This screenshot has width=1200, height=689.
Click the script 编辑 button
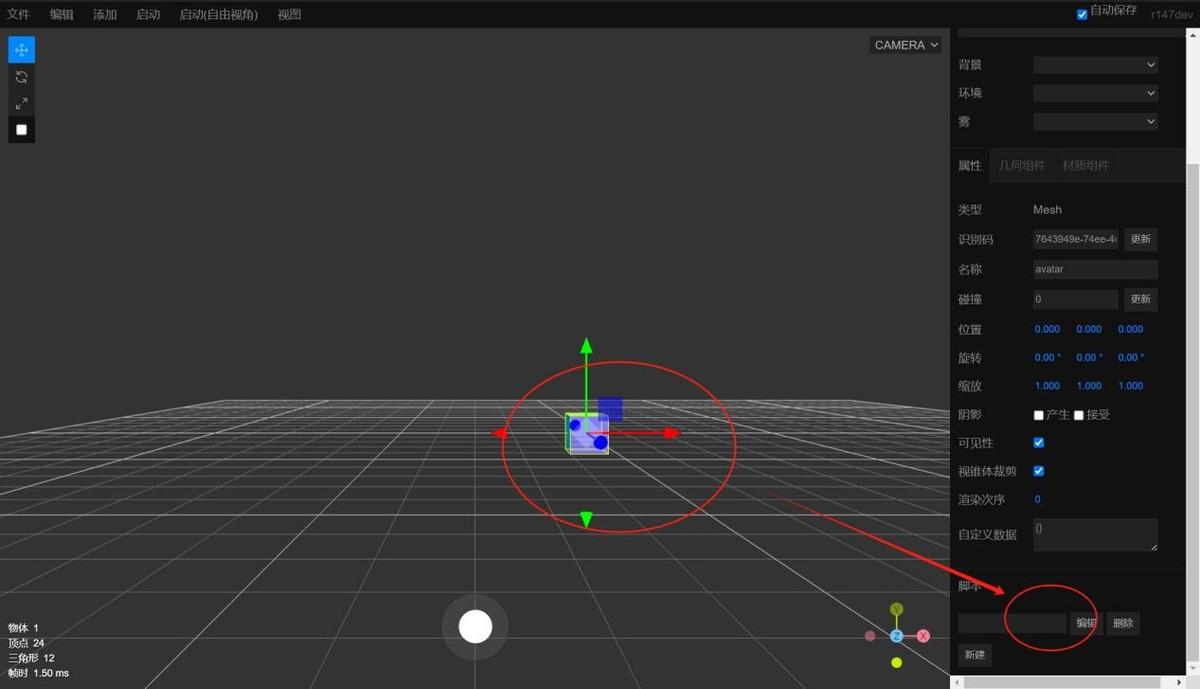coord(1086,623)
